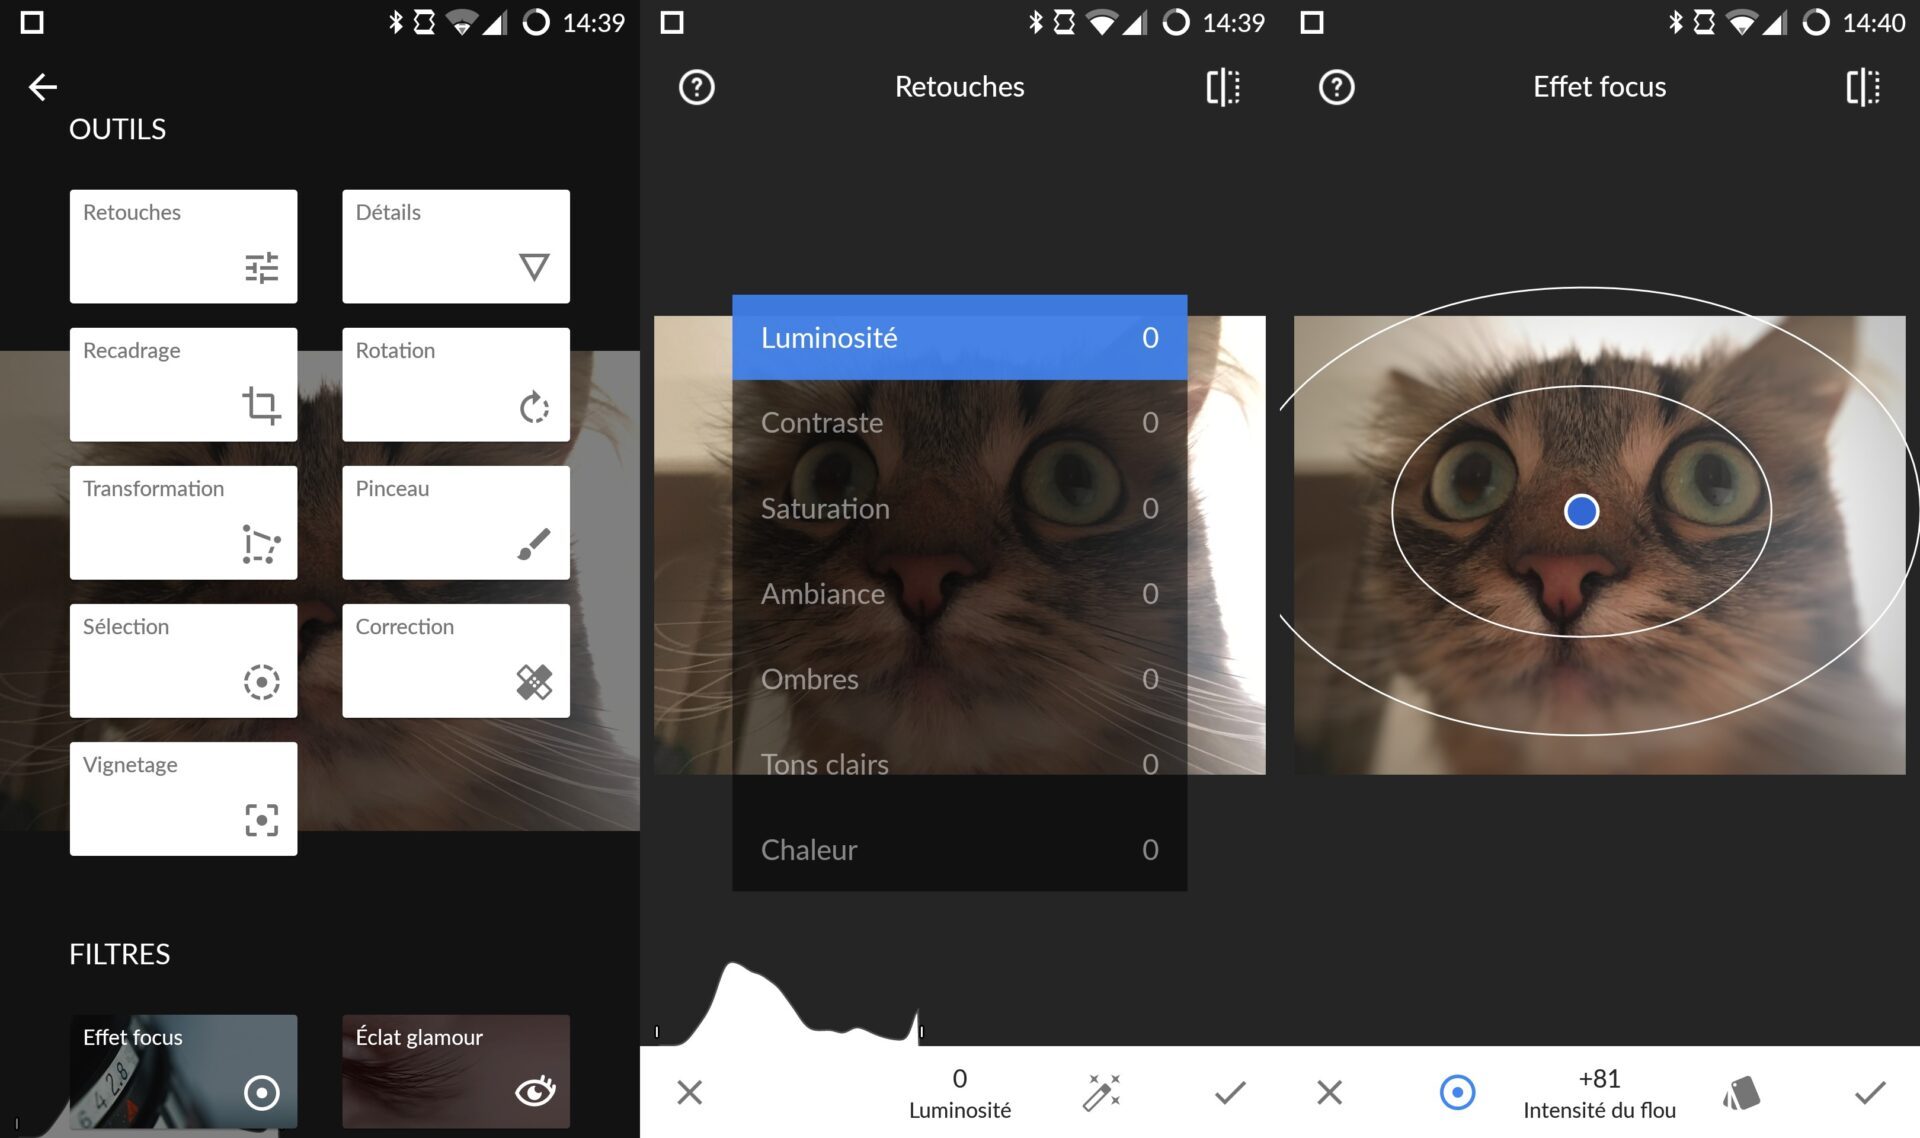Open the Effet focus filter thumbnail
This screenshot has height=1138, width=1920.
[x=183, y=1070]
